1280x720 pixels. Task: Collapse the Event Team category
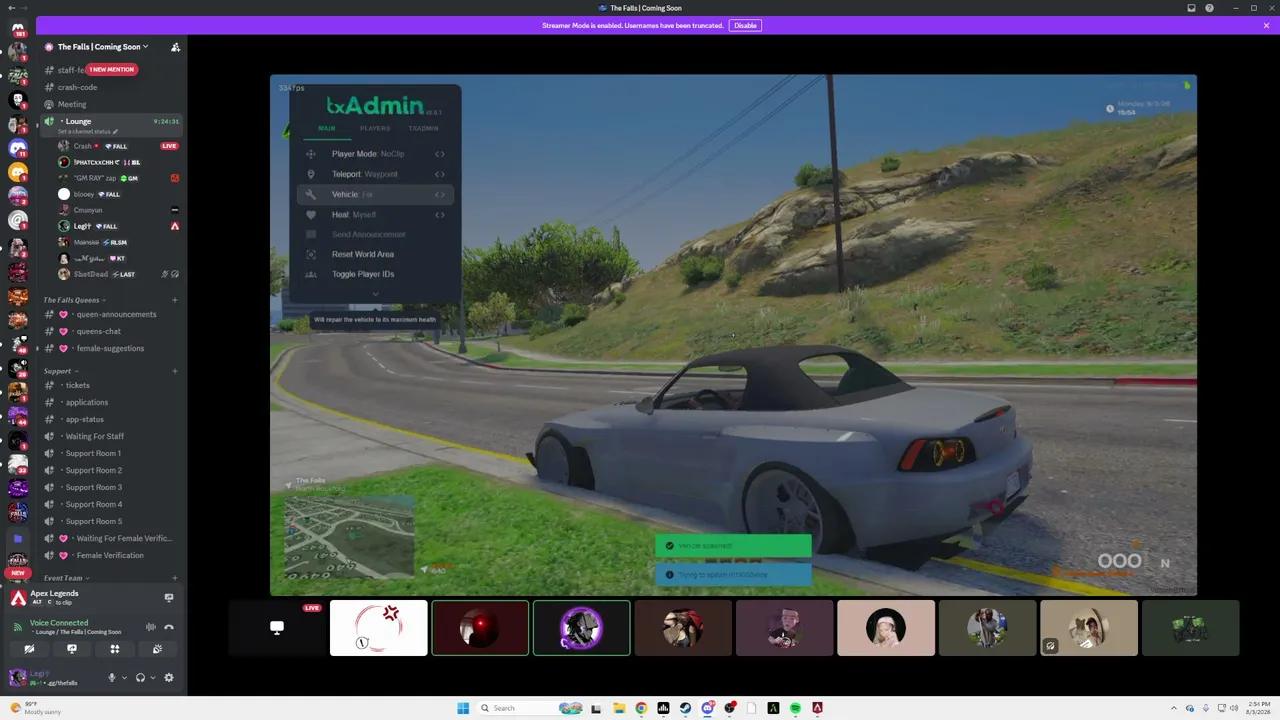tap(65, 578)
